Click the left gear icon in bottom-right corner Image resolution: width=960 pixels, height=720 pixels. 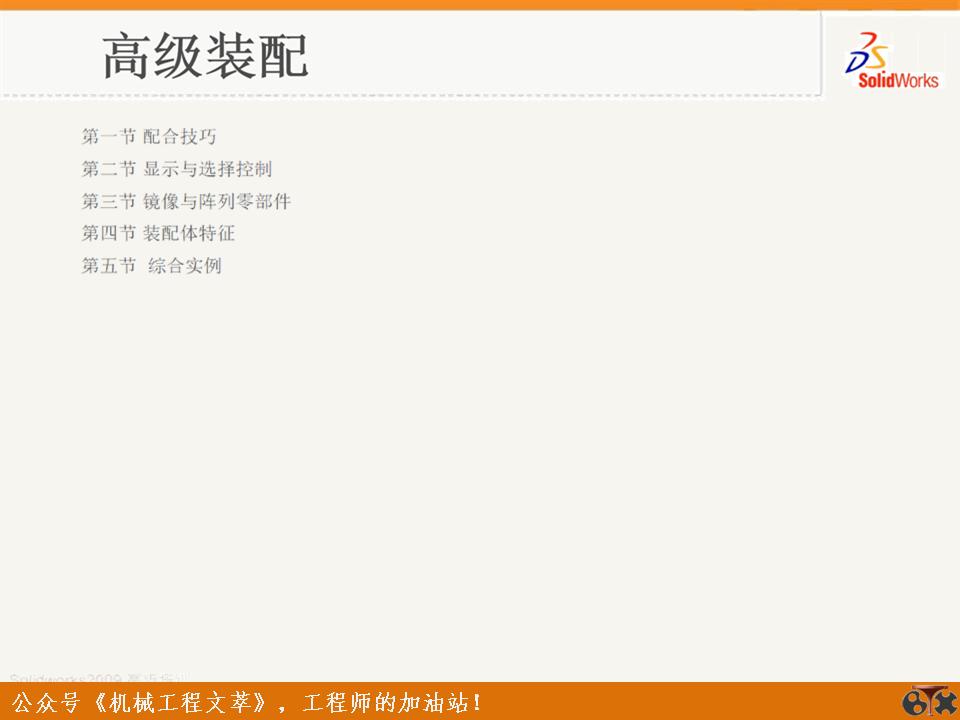point(913,702)
